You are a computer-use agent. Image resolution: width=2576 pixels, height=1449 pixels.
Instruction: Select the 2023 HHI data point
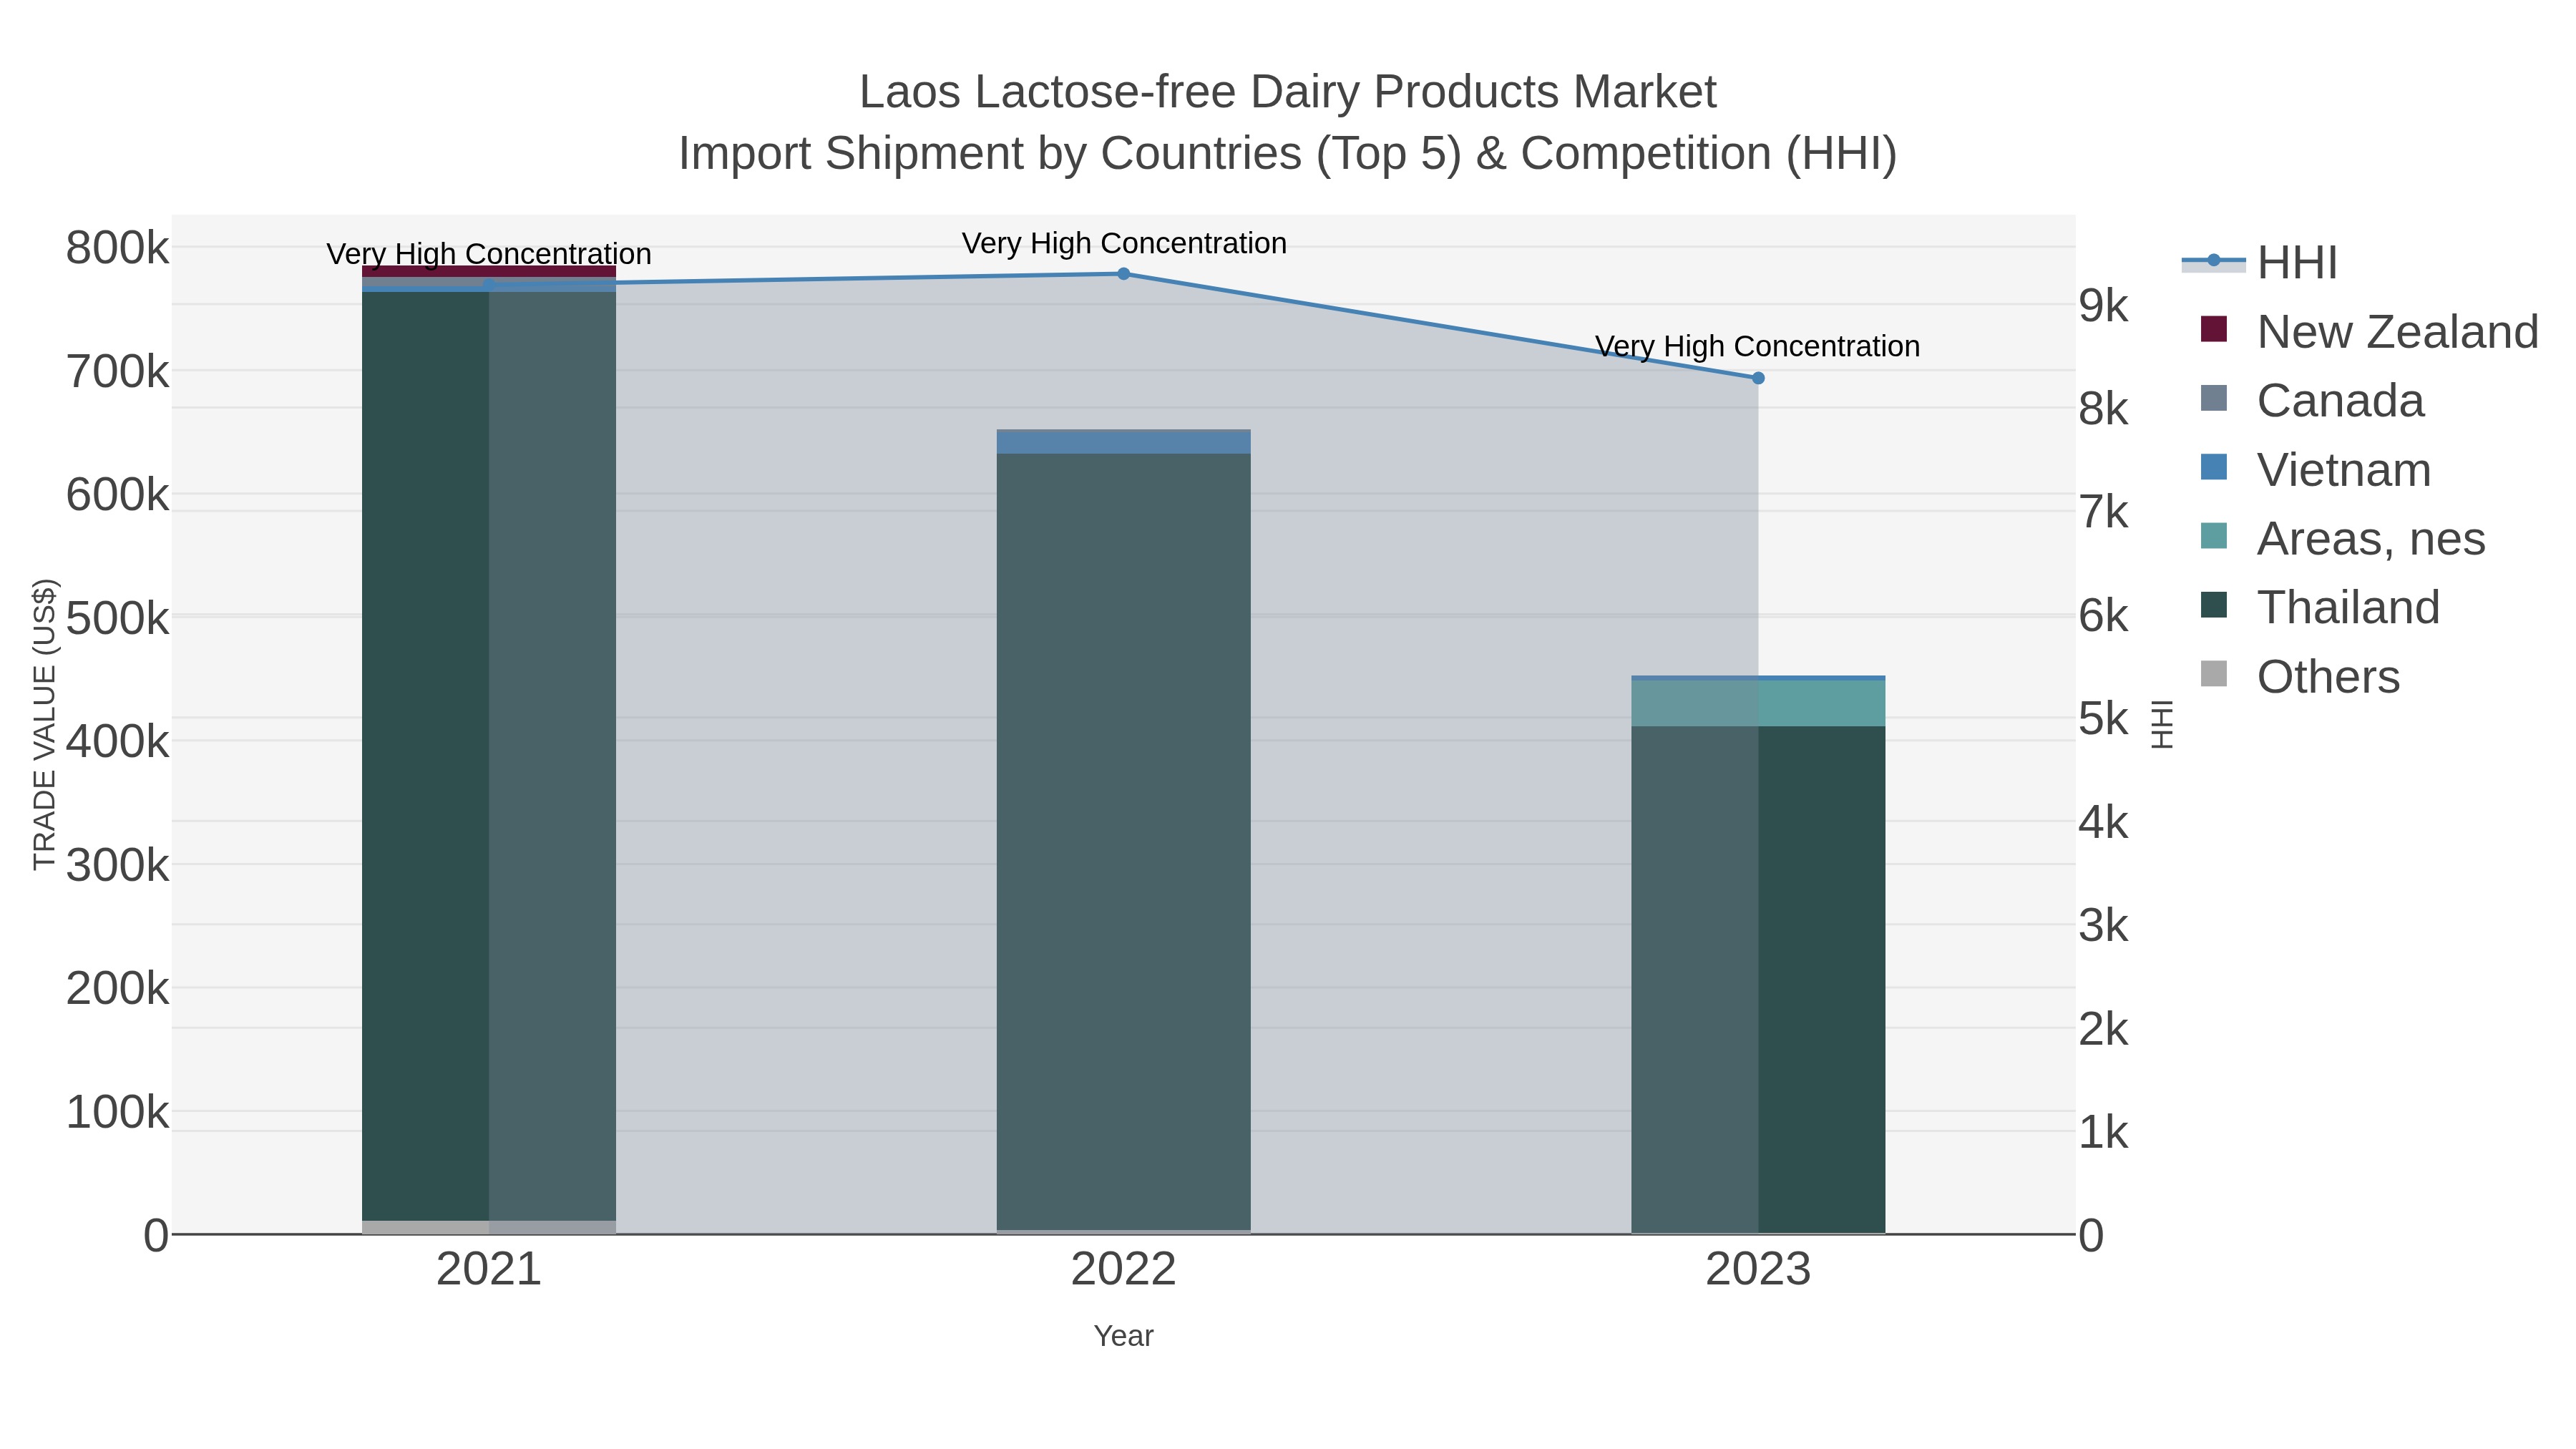coord(1758,378)
